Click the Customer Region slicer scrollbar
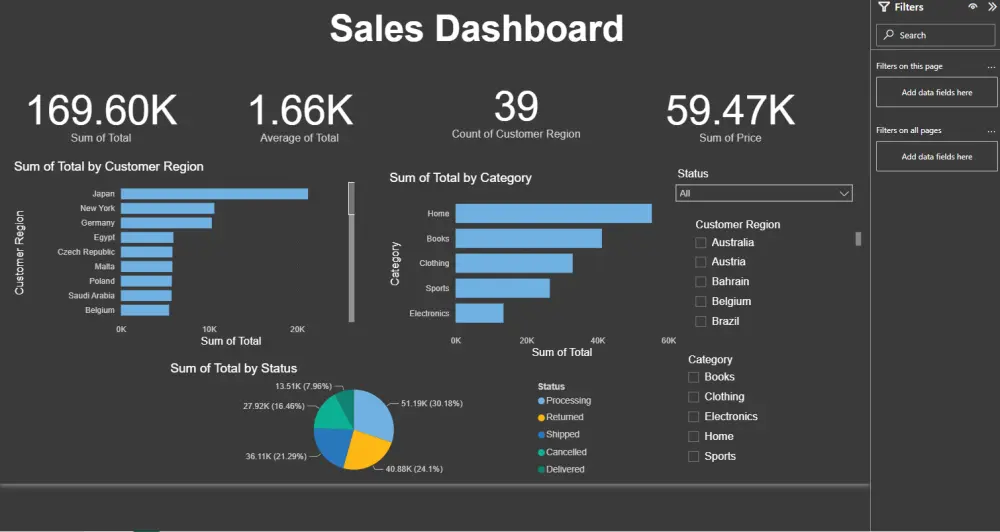This screenshot has height=532, width=1000. click(858, 239)
